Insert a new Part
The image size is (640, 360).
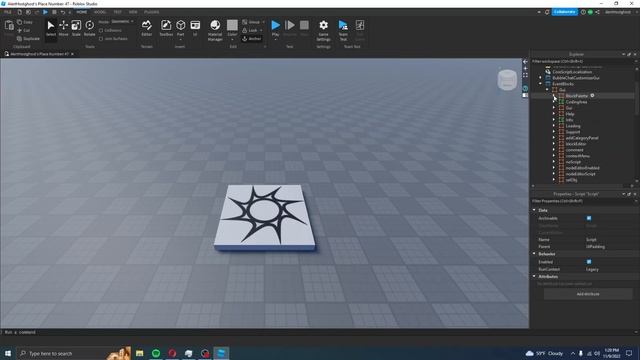tap(180, 29)
